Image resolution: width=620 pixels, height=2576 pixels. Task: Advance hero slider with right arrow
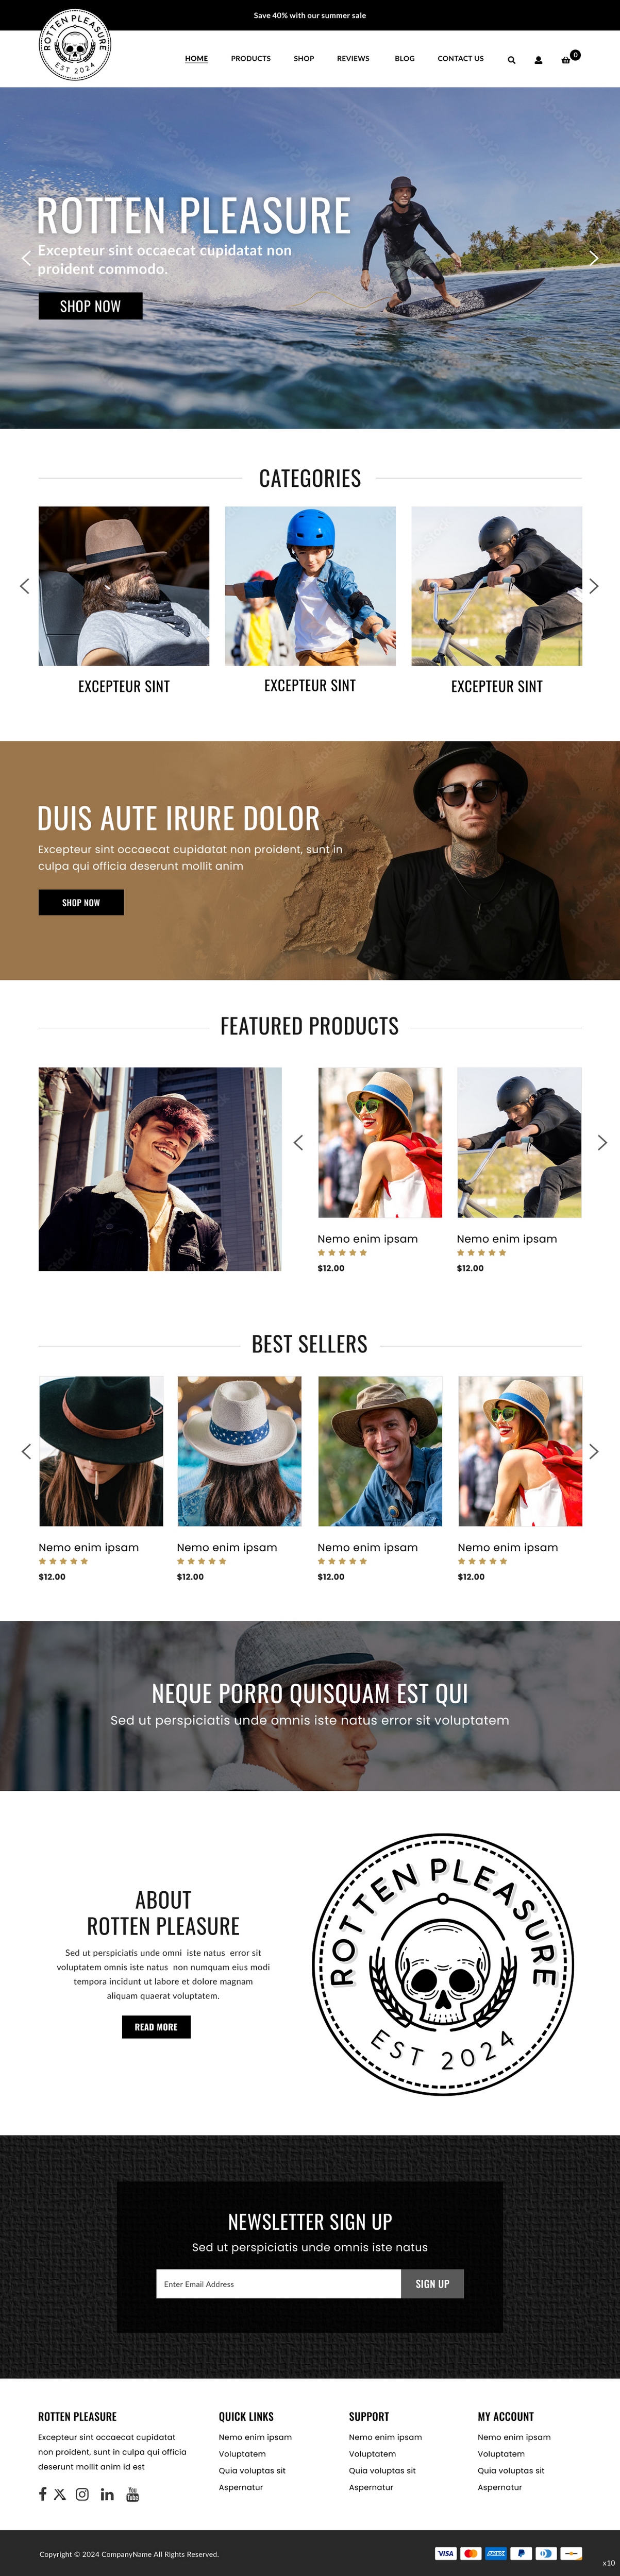(x=593, y=258)
